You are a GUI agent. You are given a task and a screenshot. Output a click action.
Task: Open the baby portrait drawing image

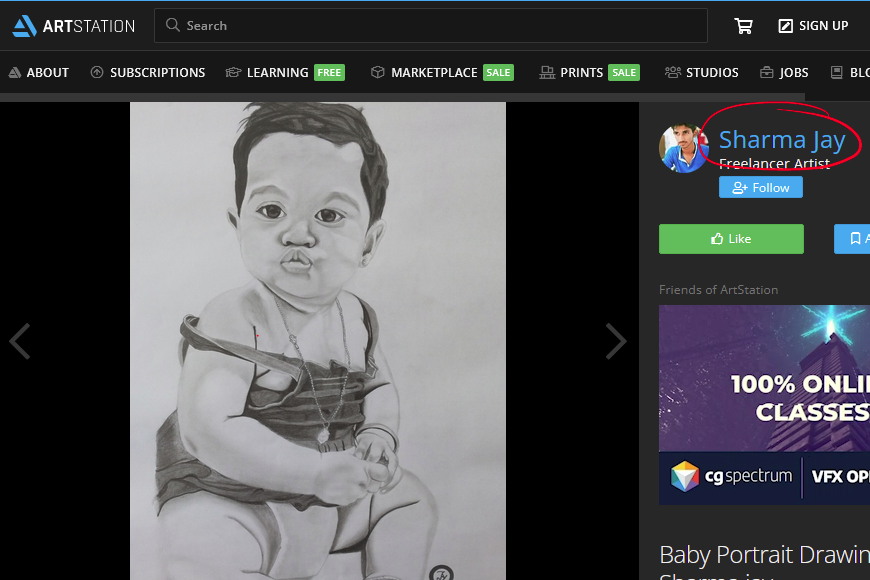click(x=318, y=341)
